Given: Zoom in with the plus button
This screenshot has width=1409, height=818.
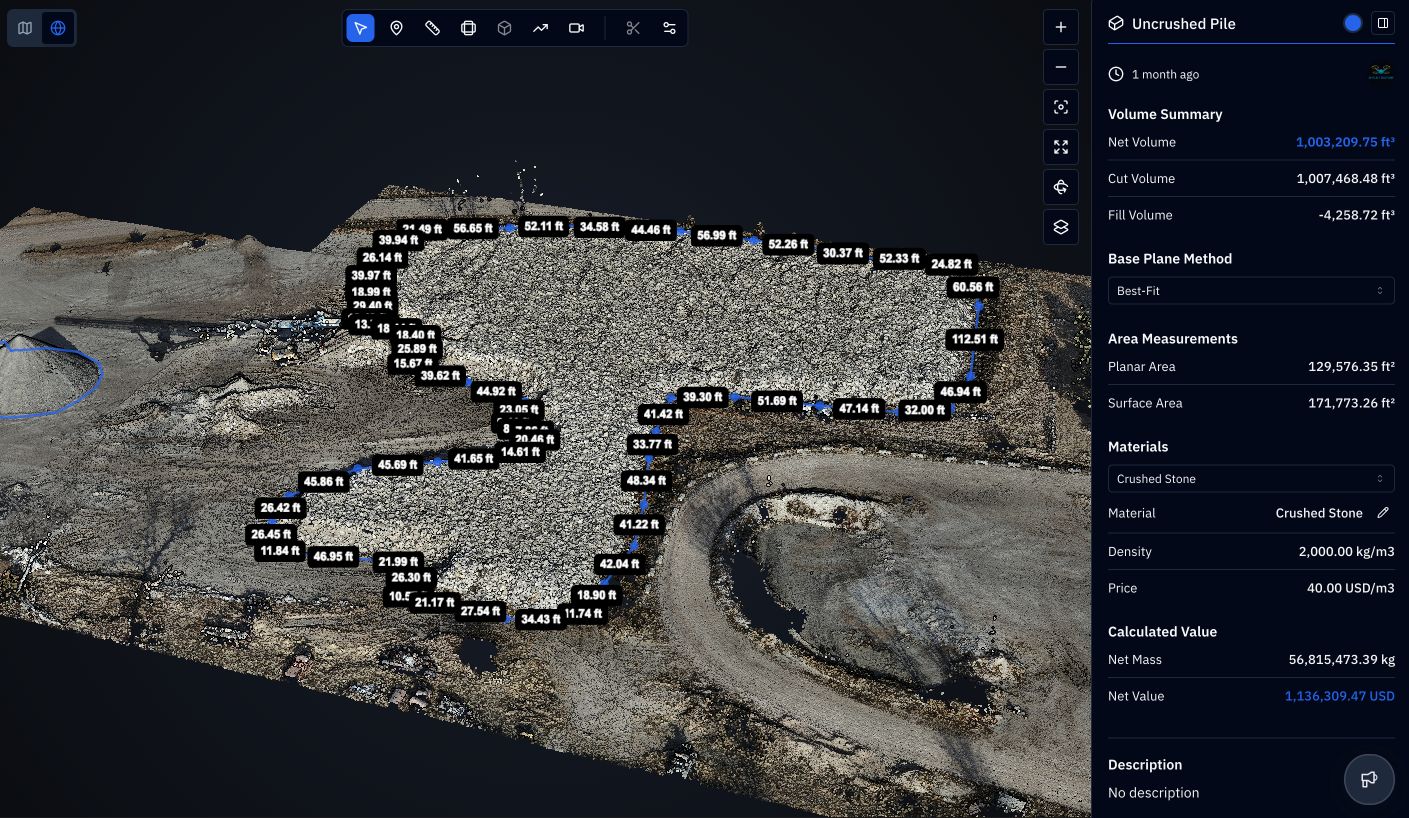Looking at the screenshot, I should coord(1061,27).
